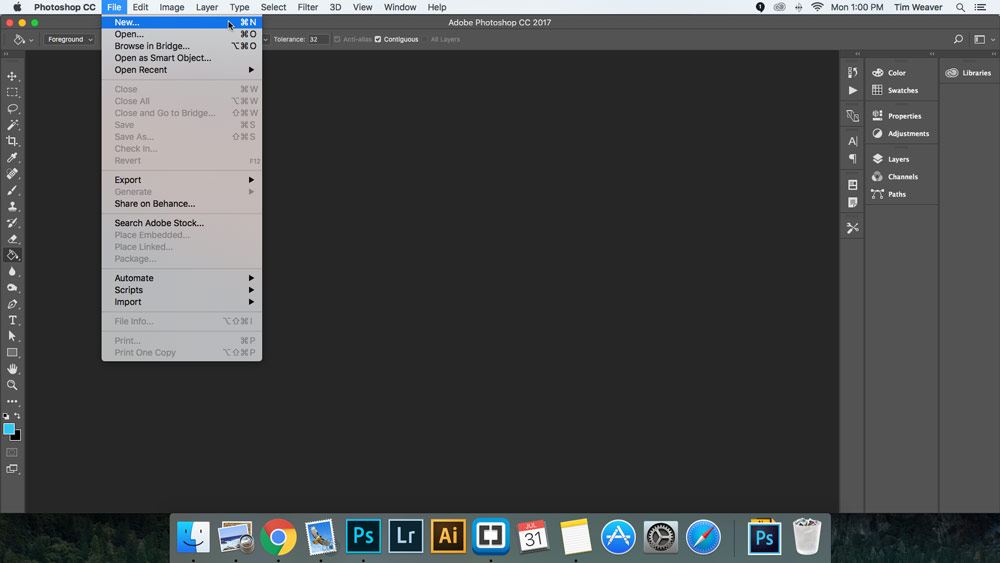
Task: Open the Filter menu
Action: pyautogui.click(x=308, y=7)
